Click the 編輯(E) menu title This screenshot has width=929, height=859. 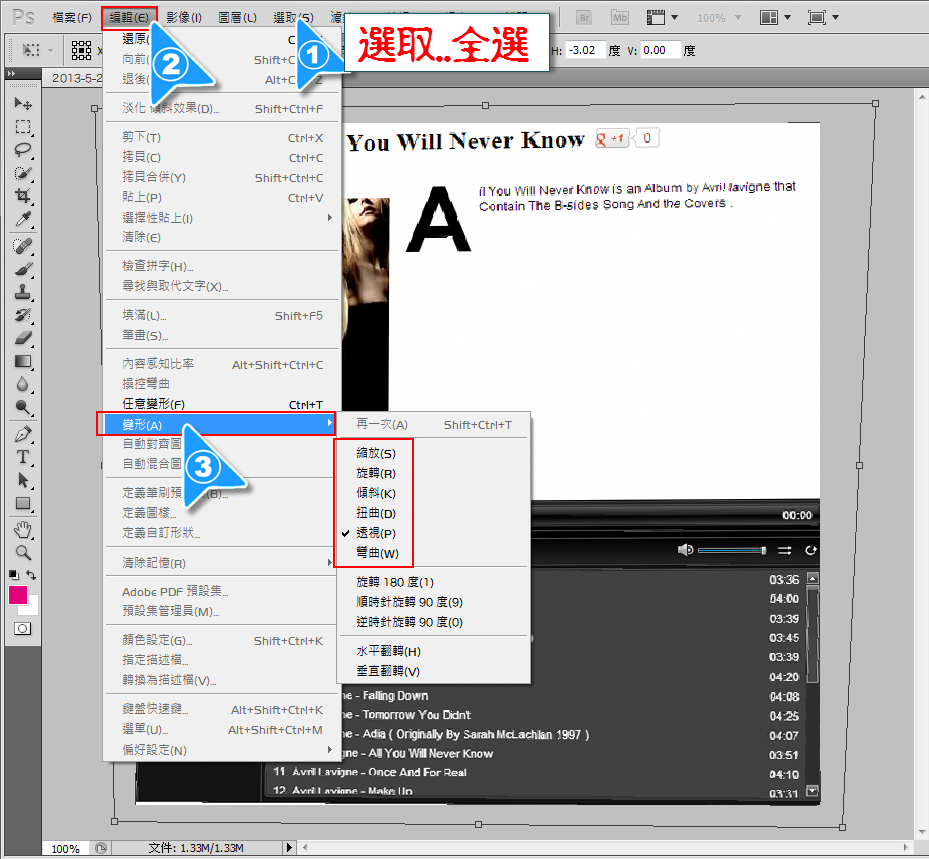tap(129, 18)
